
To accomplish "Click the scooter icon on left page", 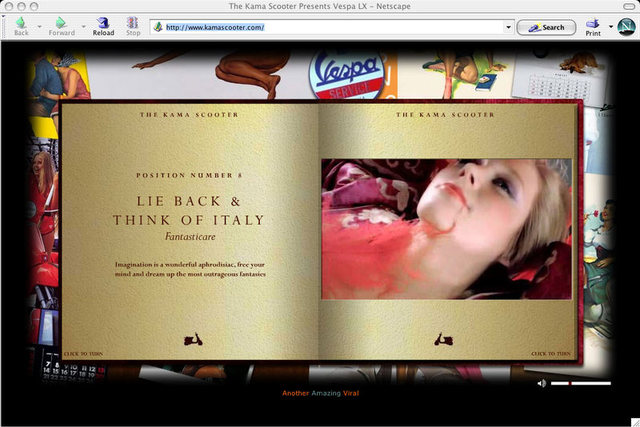I will [x=193, y=339].
